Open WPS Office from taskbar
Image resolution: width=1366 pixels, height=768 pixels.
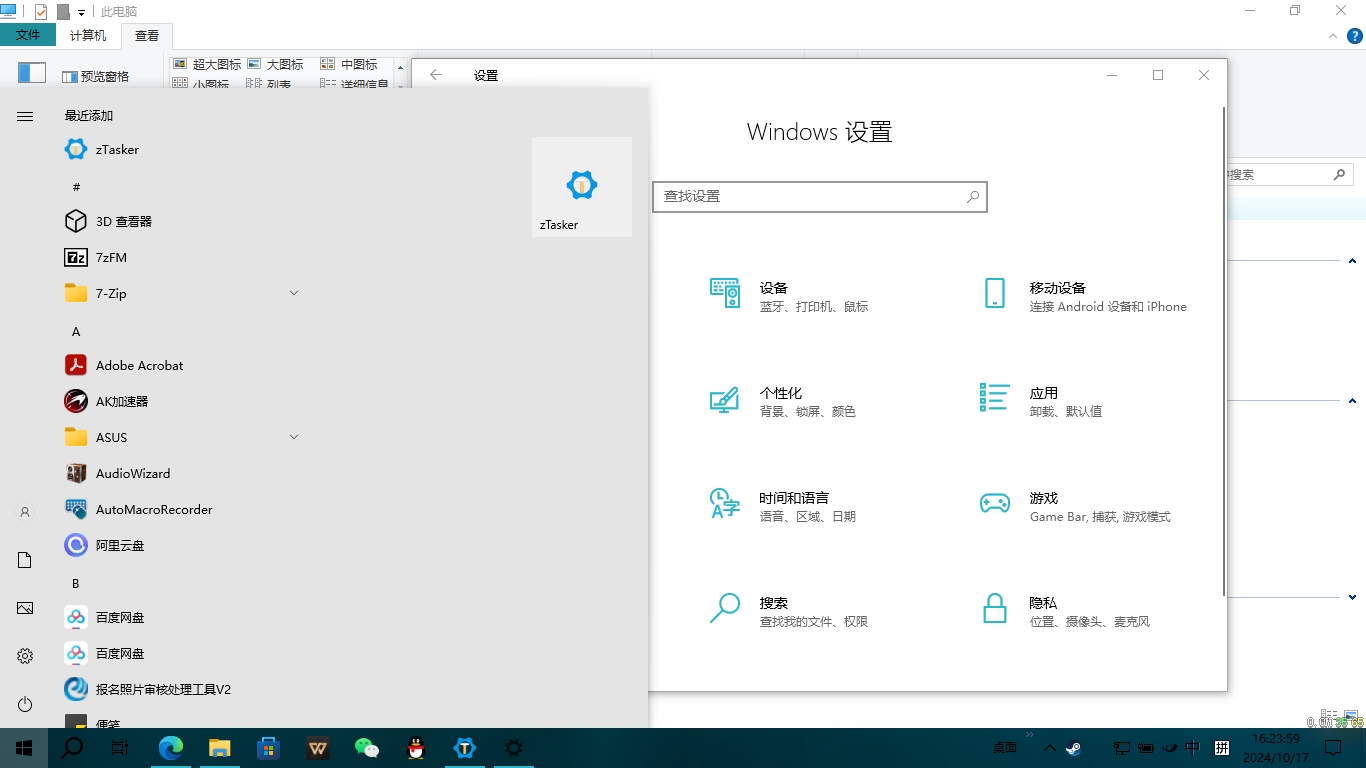pos(318,747)
